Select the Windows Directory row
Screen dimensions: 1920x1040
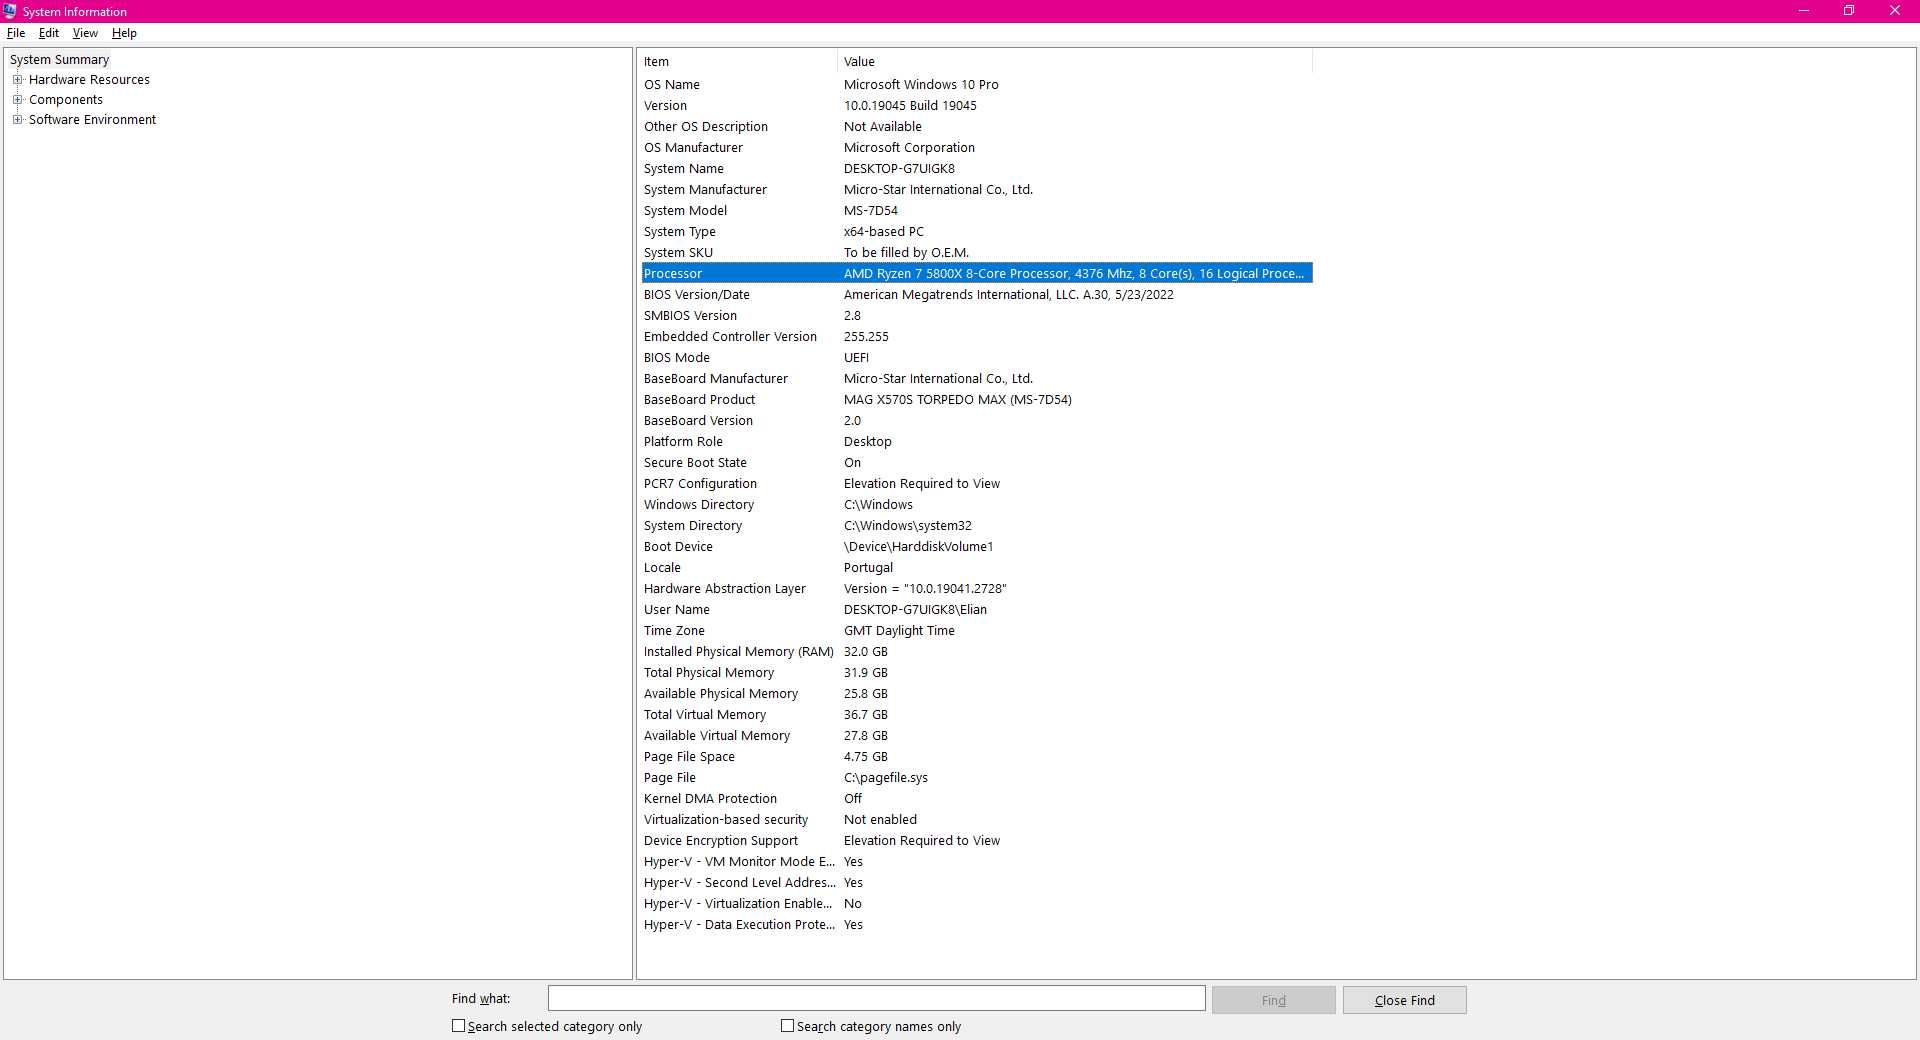coord(977,505)
